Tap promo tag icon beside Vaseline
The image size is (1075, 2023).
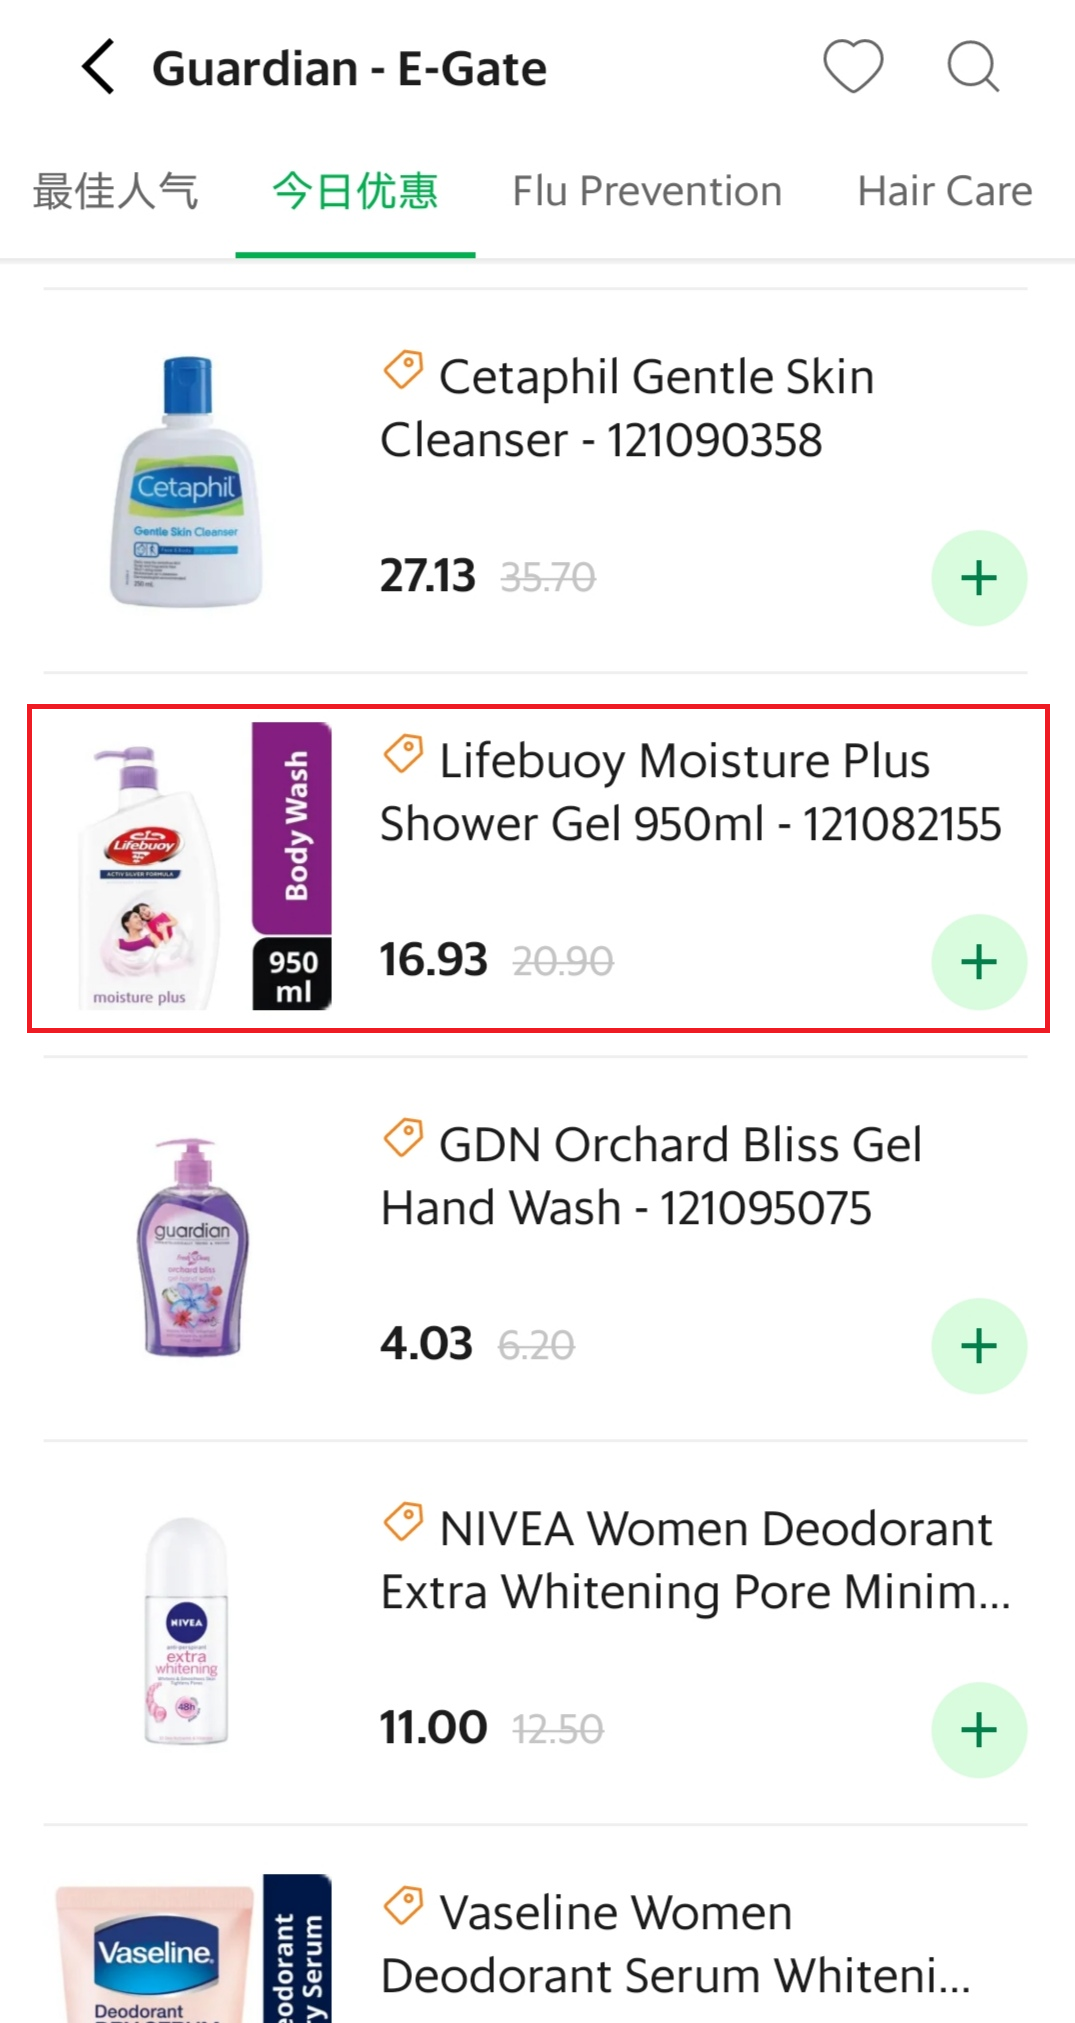pyautogui.click(x=403, y=1907)
